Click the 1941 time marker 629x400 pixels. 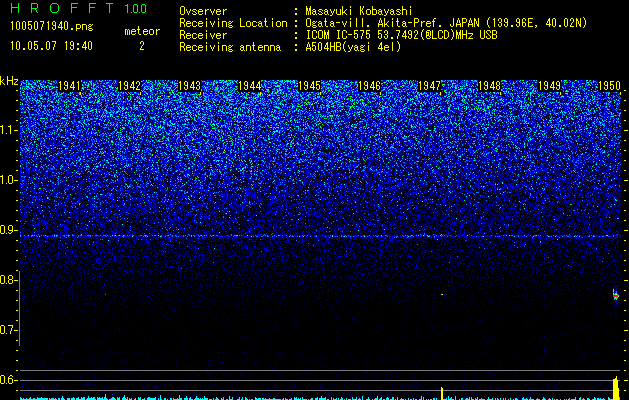click(69, 86)
